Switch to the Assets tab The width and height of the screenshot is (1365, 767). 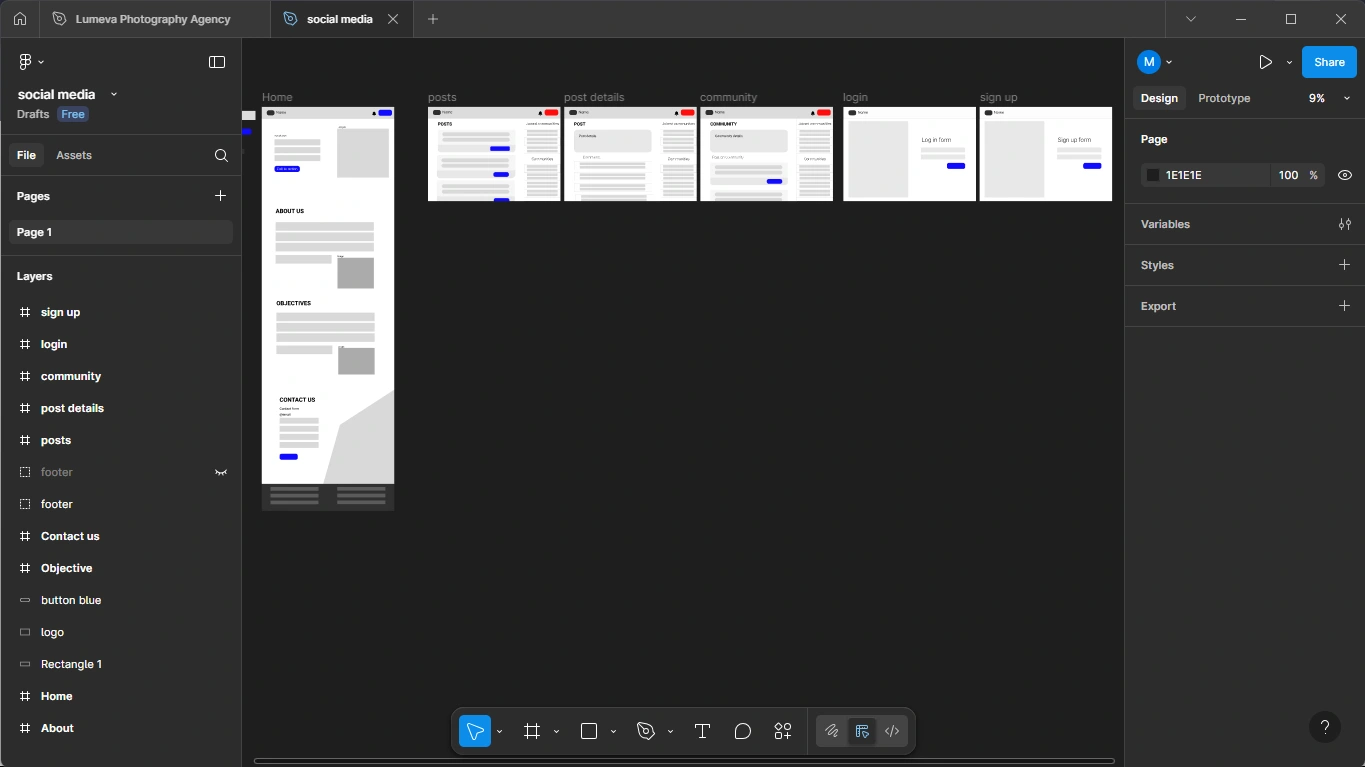point(74,155)
